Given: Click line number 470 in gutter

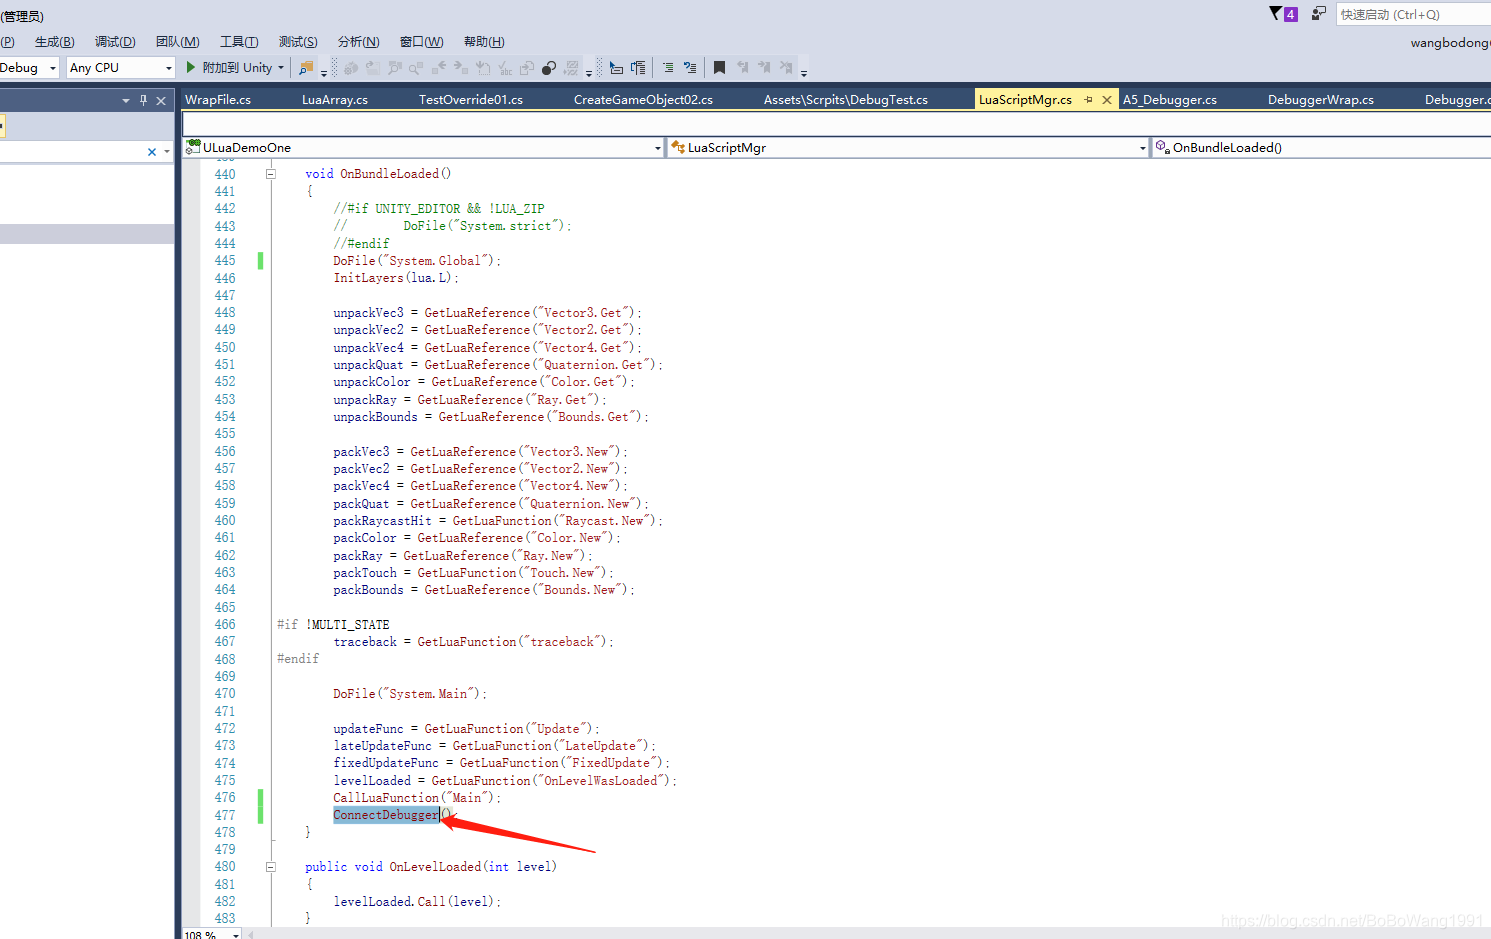Looking at the screenshot, I should point(225,694).
